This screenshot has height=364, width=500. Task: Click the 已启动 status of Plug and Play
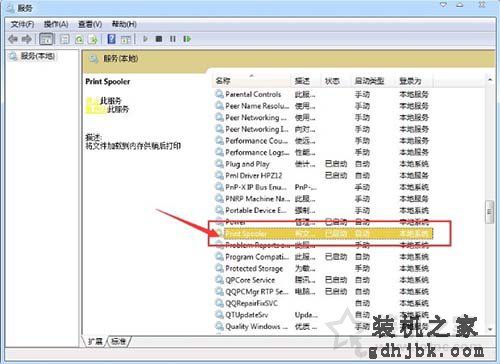(336, 164)
